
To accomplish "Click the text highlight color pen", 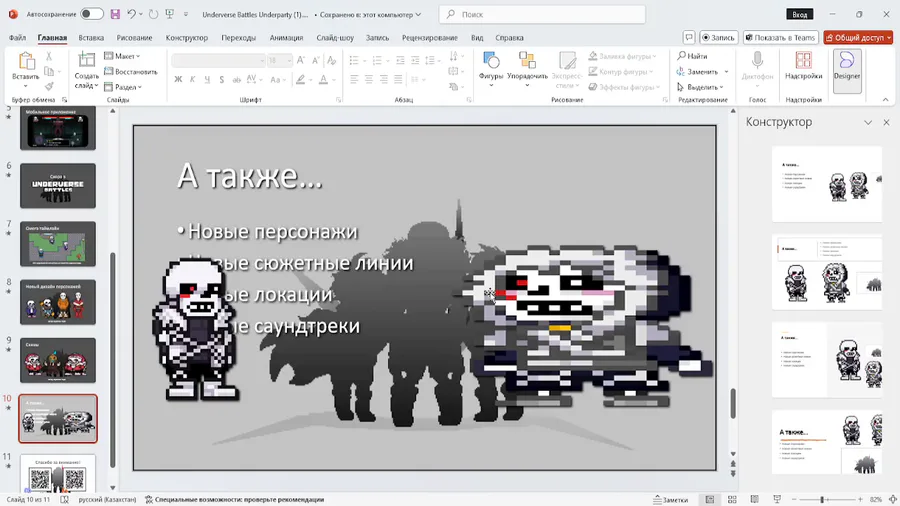I will (300, 80).
